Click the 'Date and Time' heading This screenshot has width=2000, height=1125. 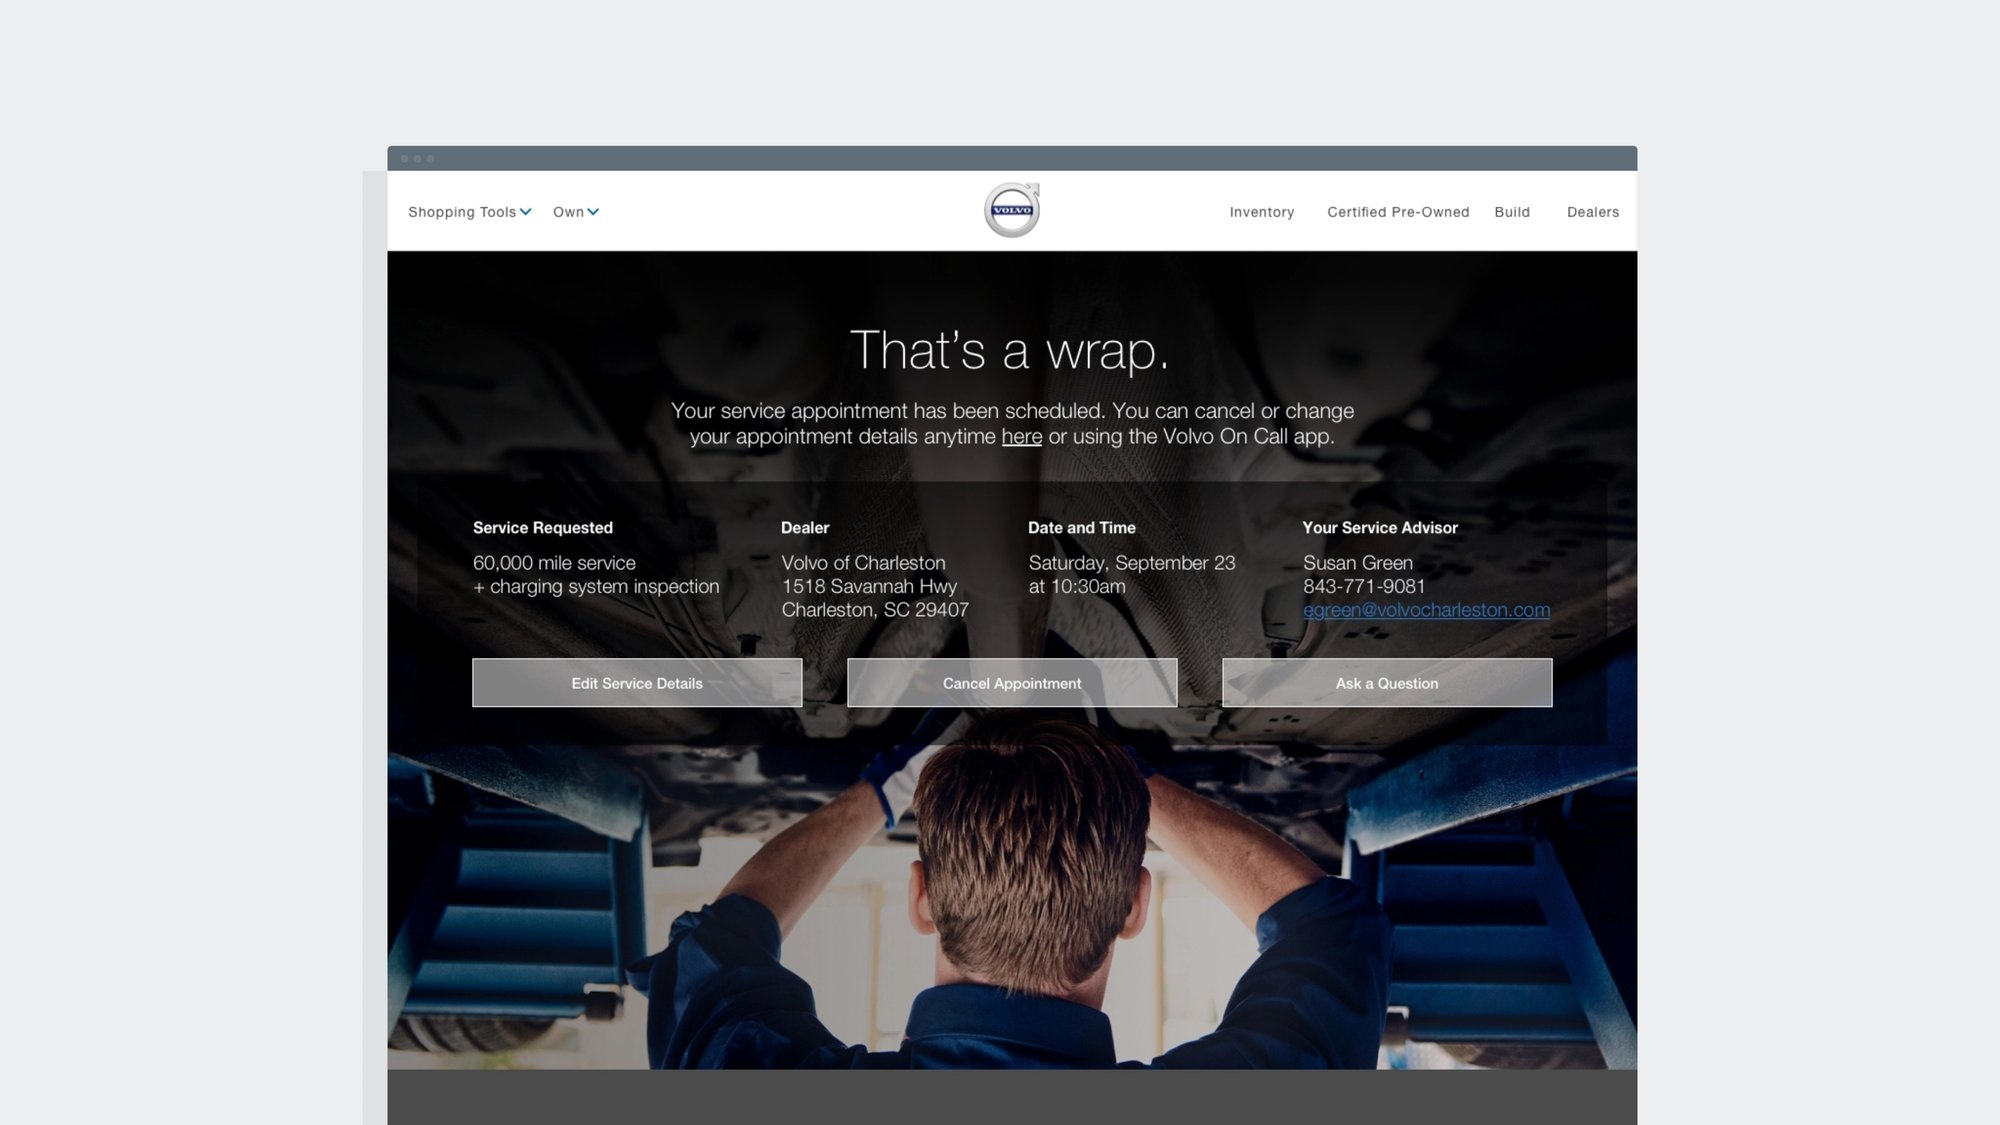point(1082,528)
